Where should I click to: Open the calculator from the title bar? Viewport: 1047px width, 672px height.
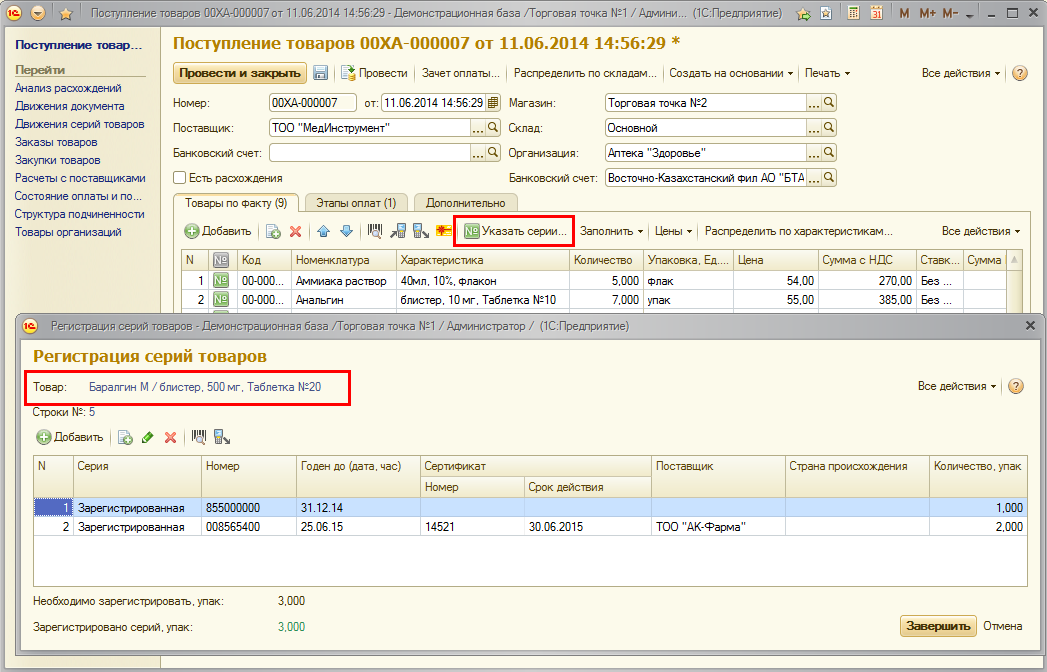click(852, 14)
